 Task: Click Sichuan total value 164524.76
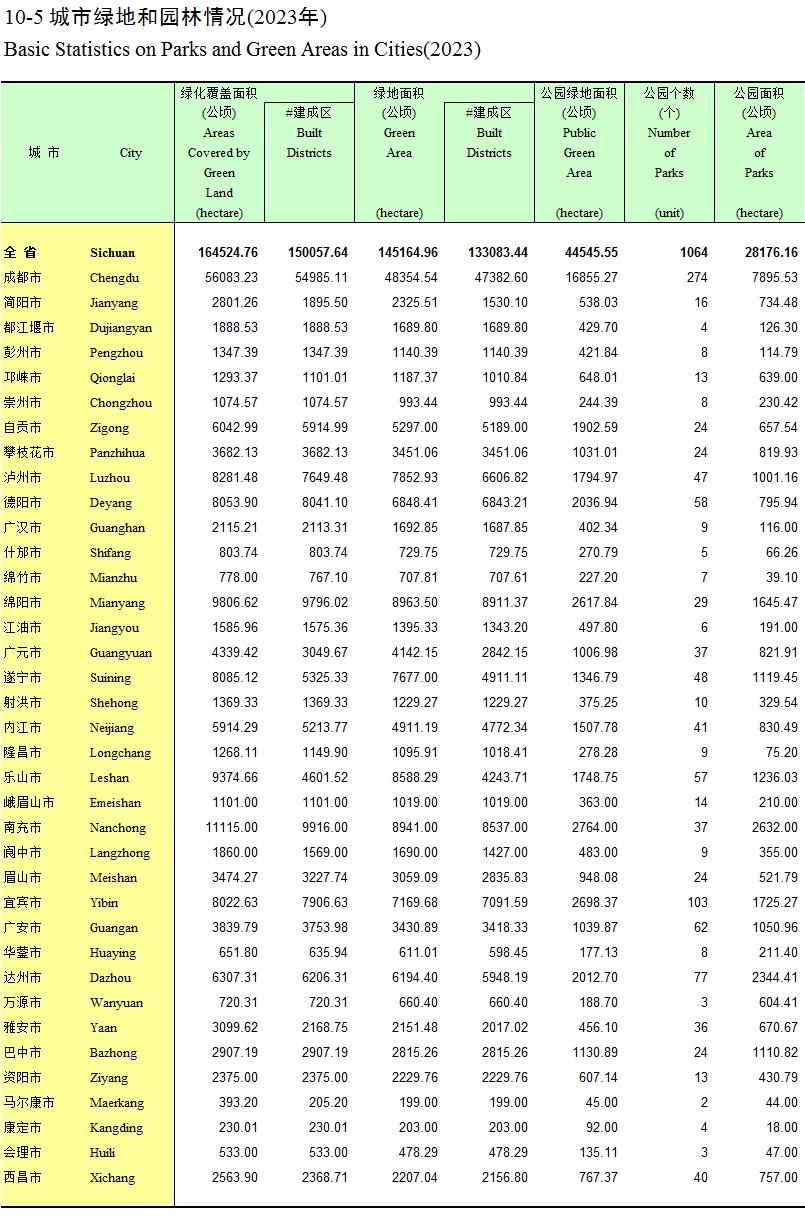pos(228,253)
